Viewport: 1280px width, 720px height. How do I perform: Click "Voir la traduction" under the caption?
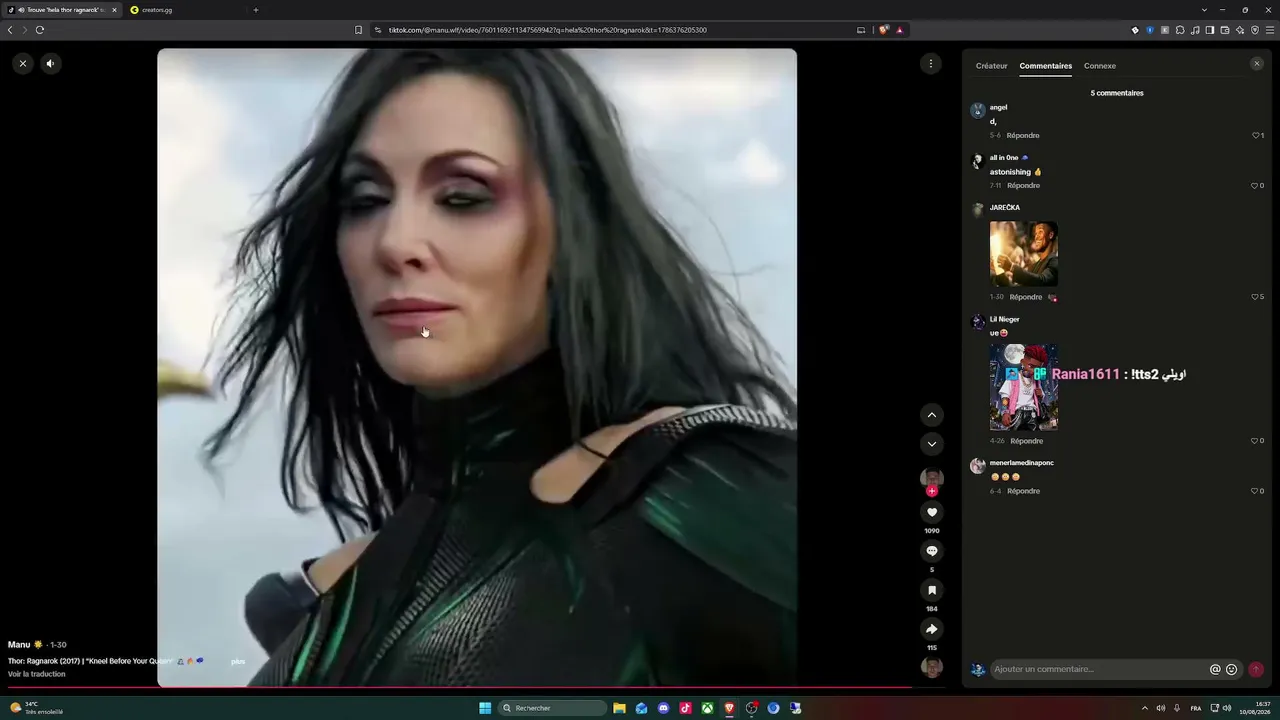point(37,674)
